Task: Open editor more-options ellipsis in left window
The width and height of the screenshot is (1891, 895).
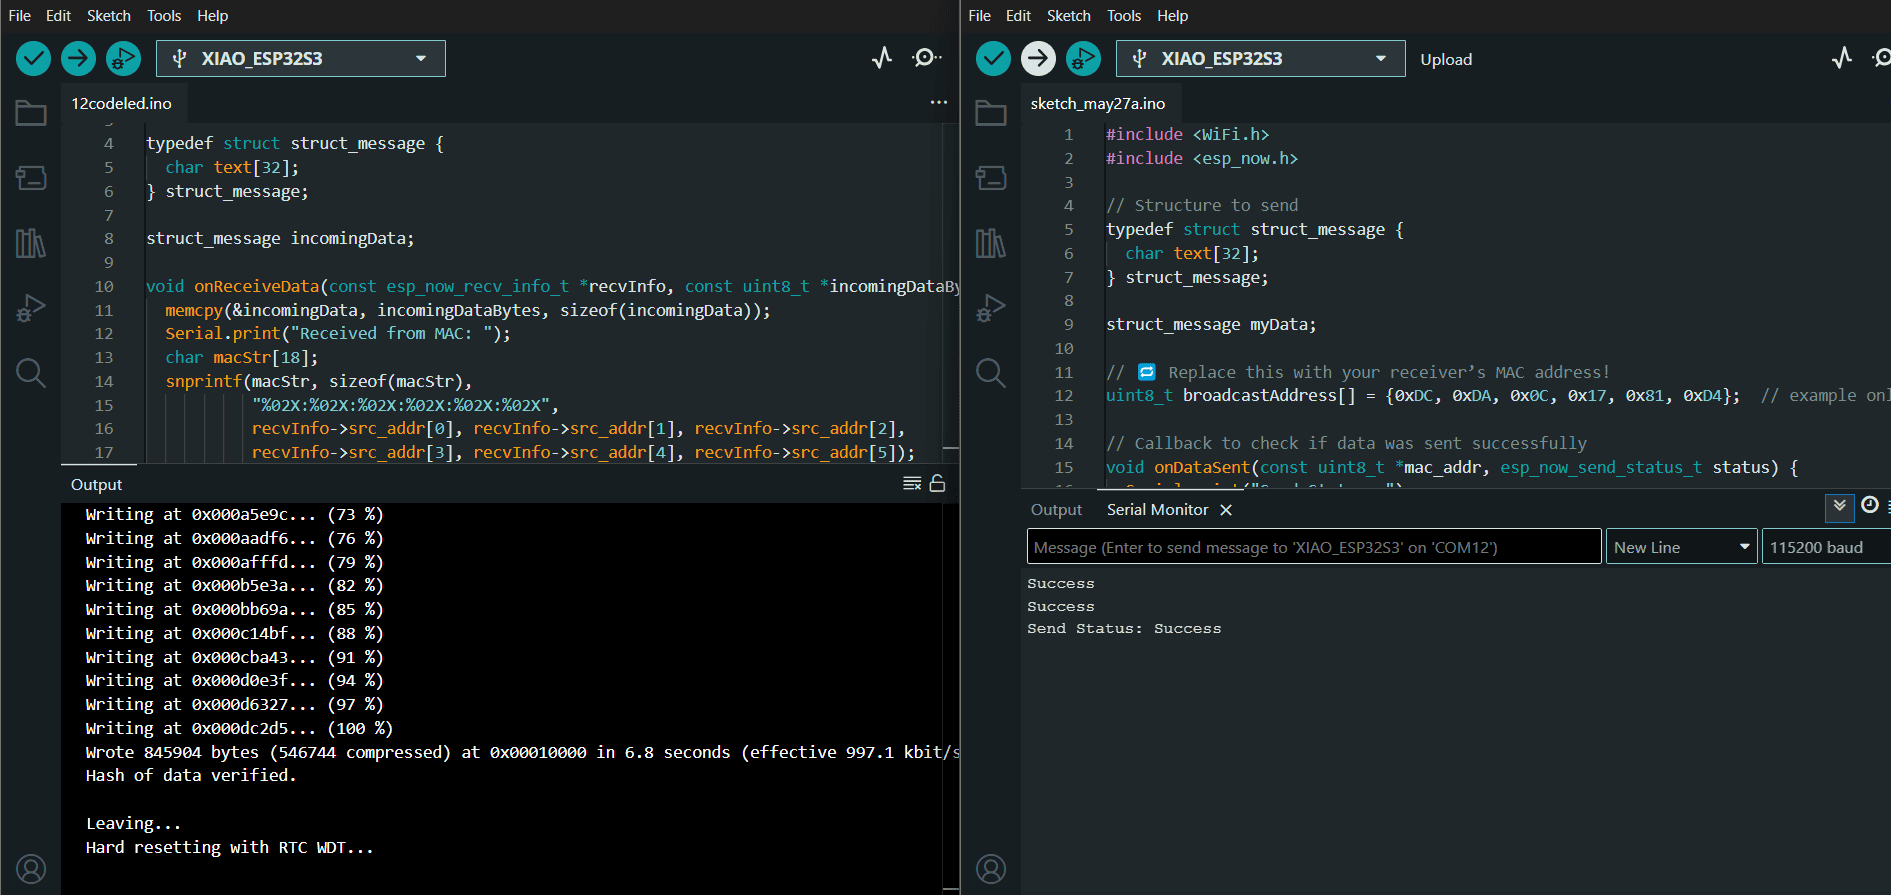Action: point(939,103)
